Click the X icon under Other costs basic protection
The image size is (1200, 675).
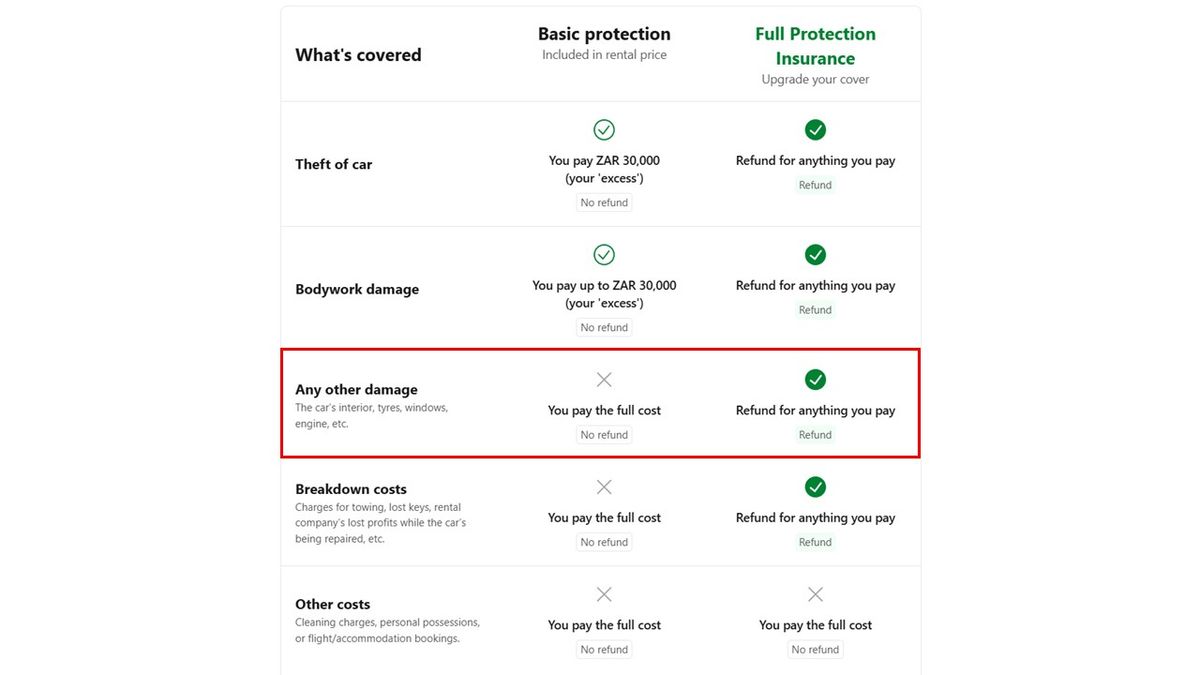point(604,595)
